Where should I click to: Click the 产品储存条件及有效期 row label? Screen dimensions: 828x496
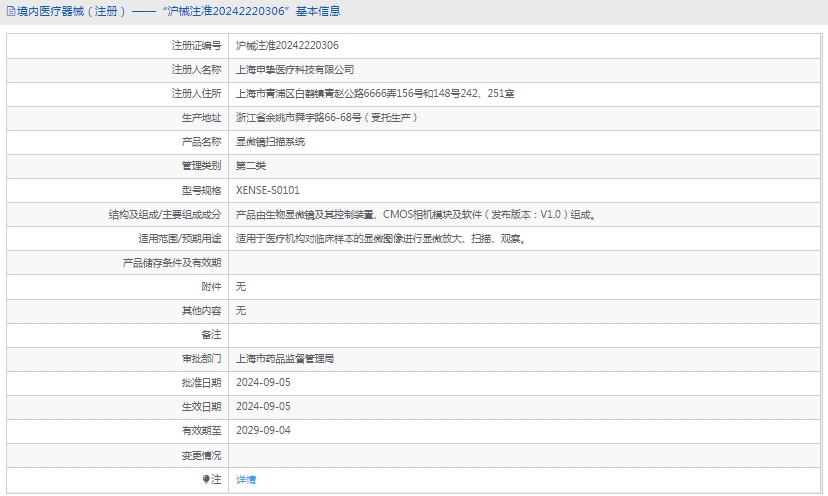(172, 263)
